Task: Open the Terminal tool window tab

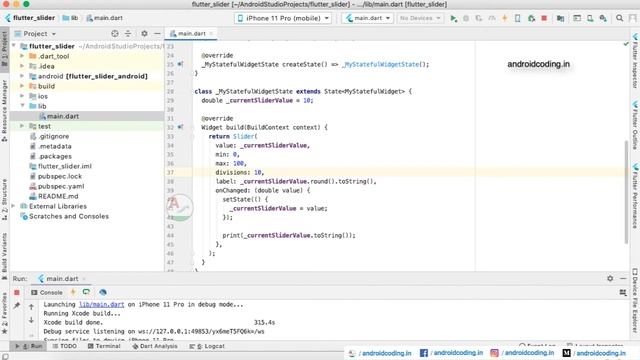Action: click(x=104, y=346)
